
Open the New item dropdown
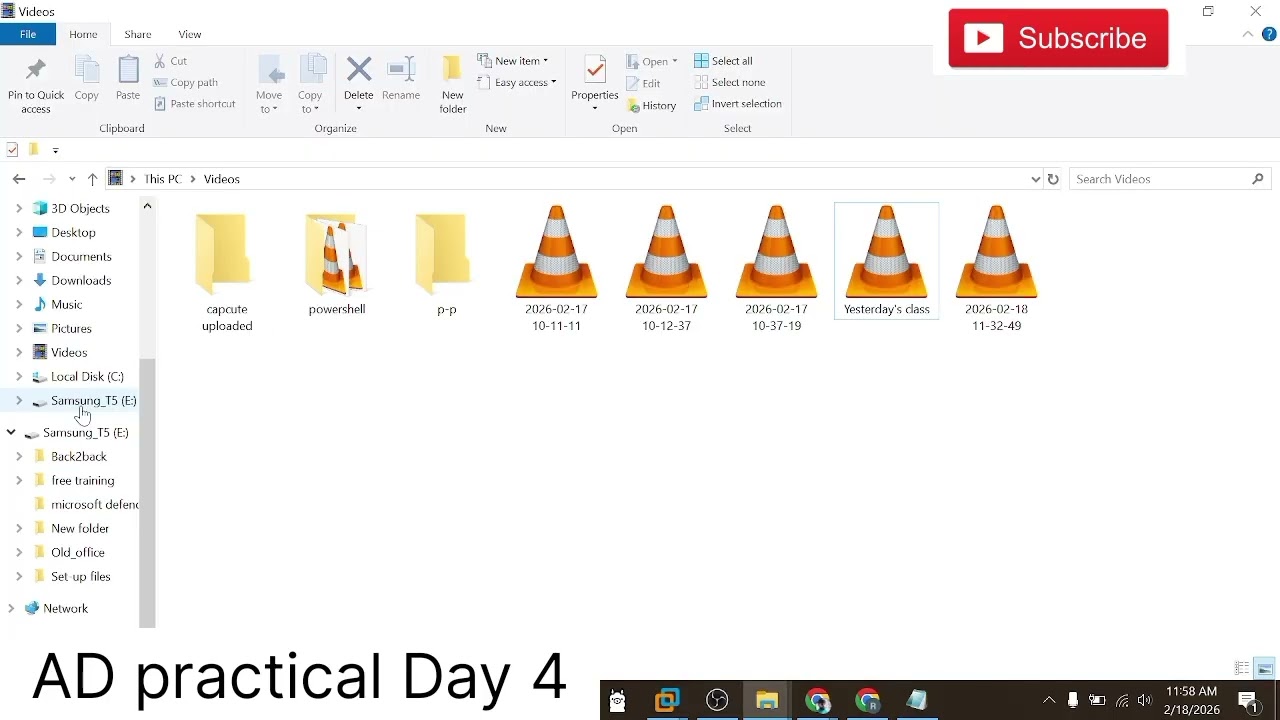[x=513, y=61]
